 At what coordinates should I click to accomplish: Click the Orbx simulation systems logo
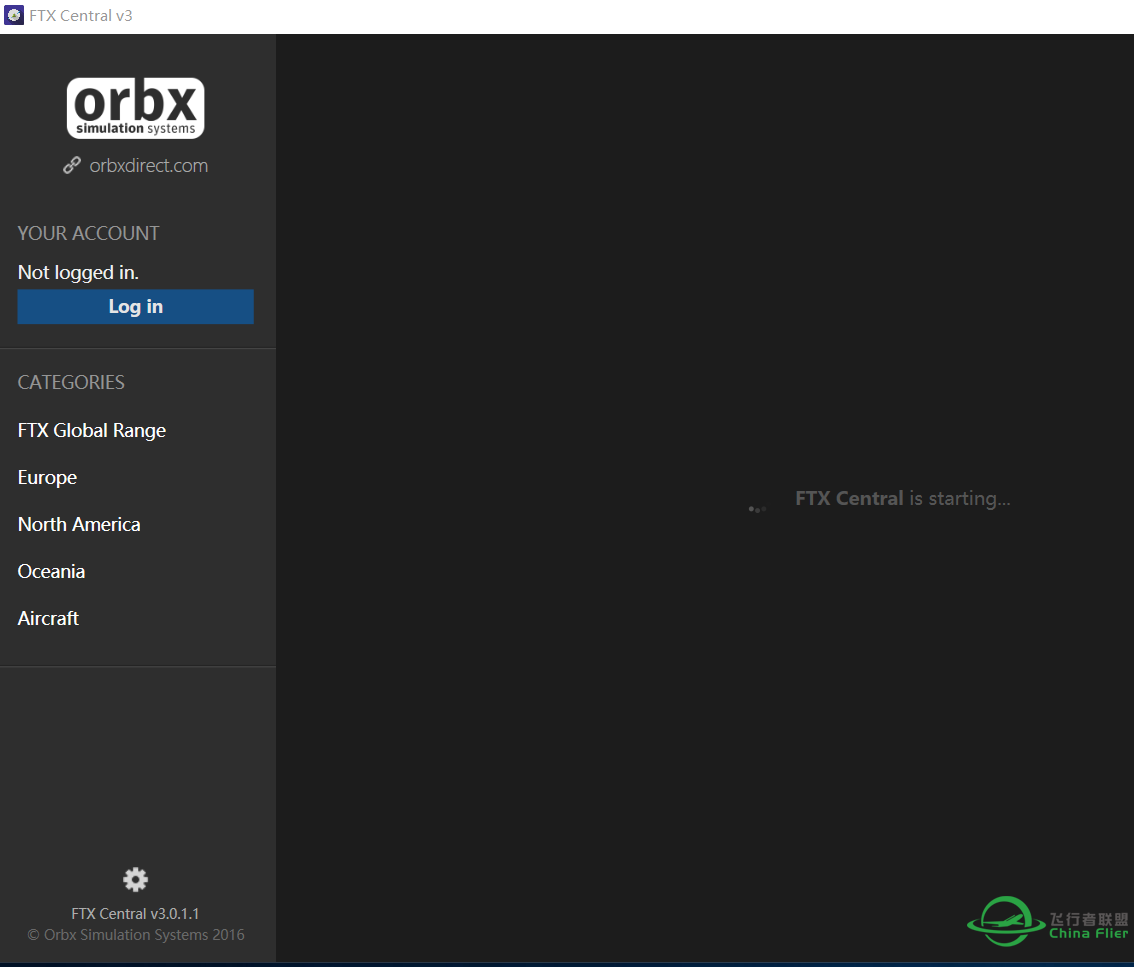(x=135, y=107)
